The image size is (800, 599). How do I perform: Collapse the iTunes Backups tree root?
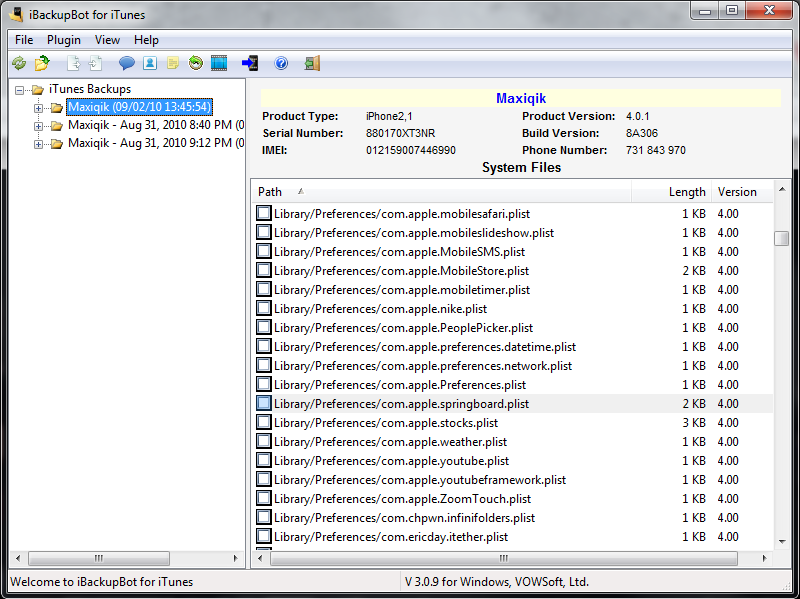19,90
